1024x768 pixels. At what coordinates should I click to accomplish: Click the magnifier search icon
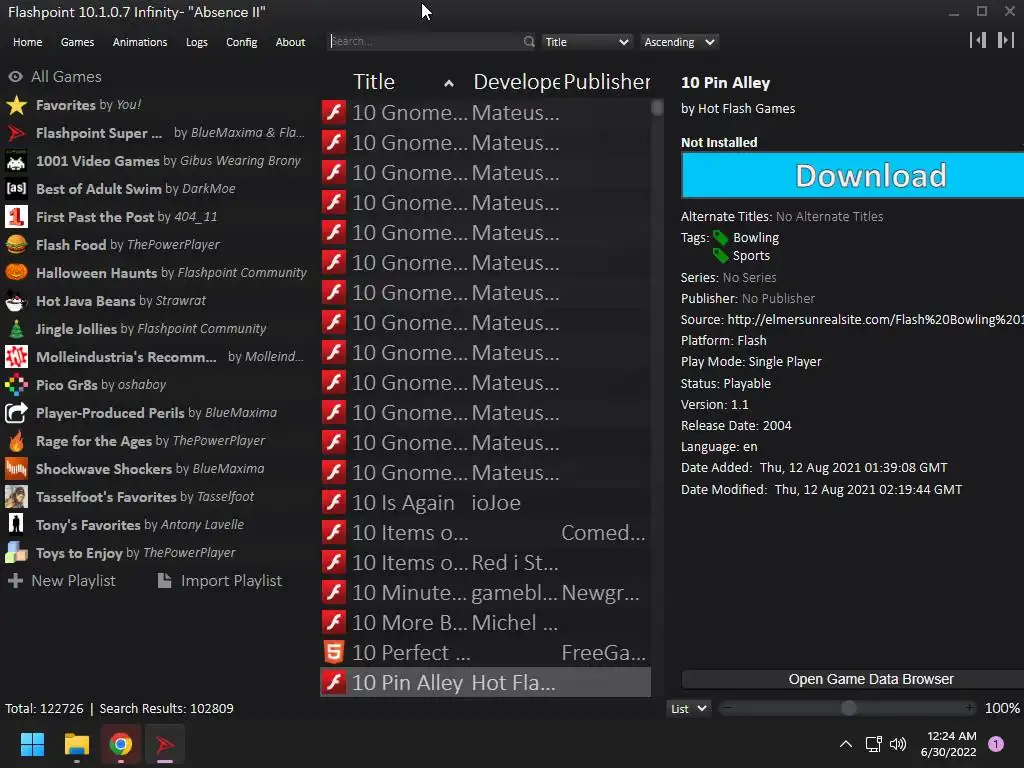pos(529,41)
